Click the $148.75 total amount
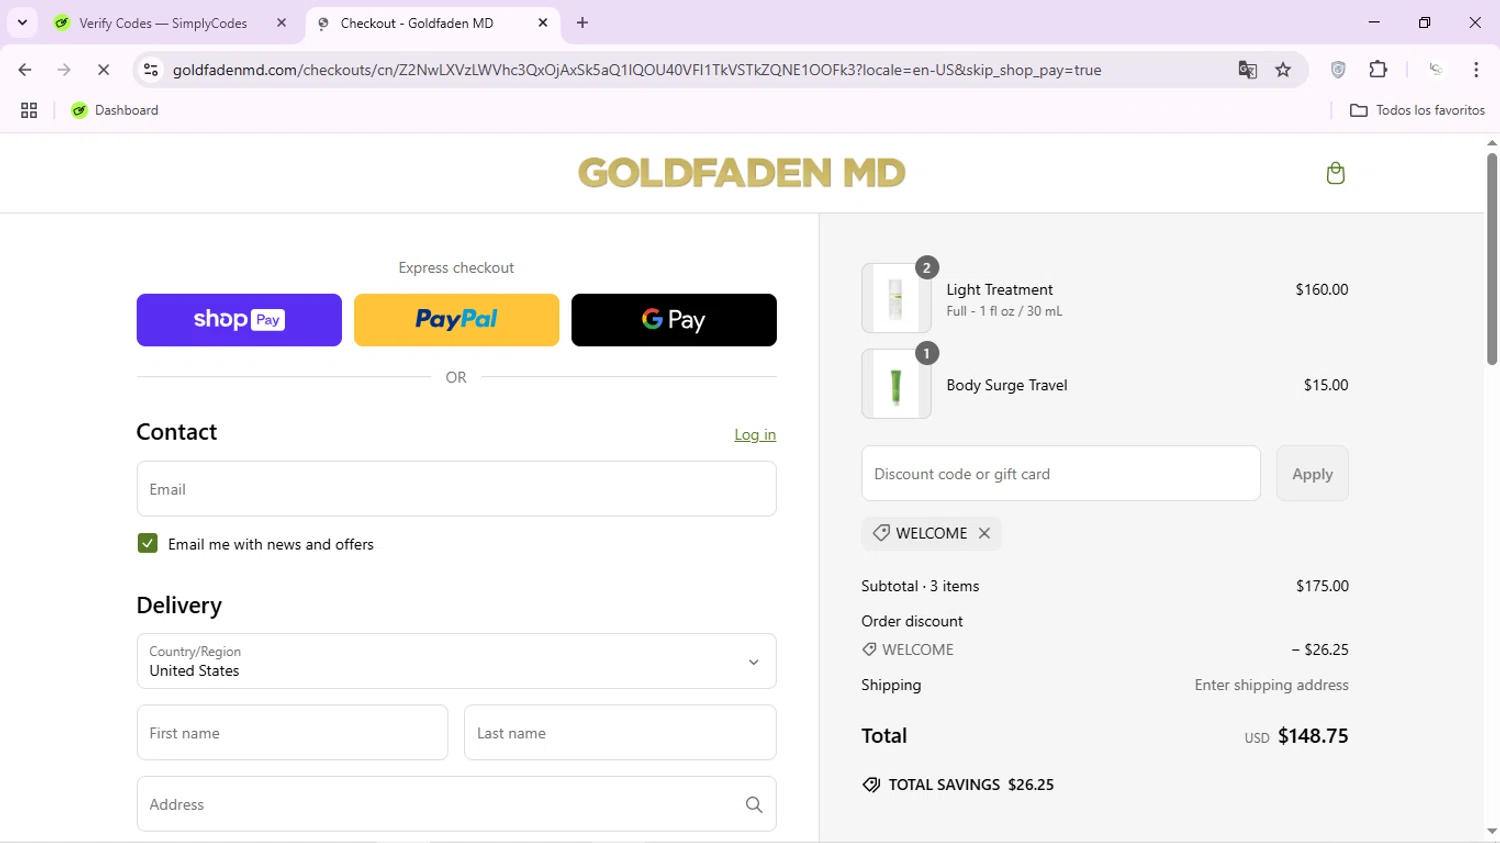 (1313, 736)
